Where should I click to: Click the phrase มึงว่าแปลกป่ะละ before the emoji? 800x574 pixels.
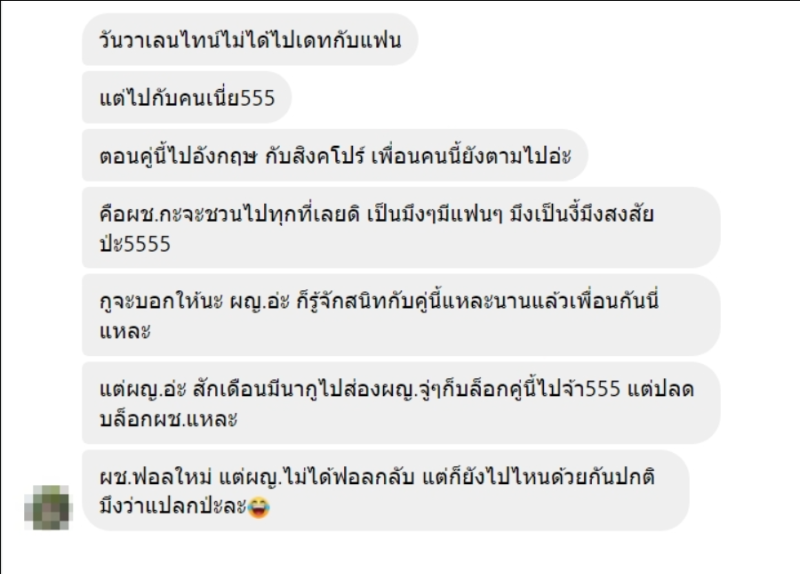click(x=173, y=507)
